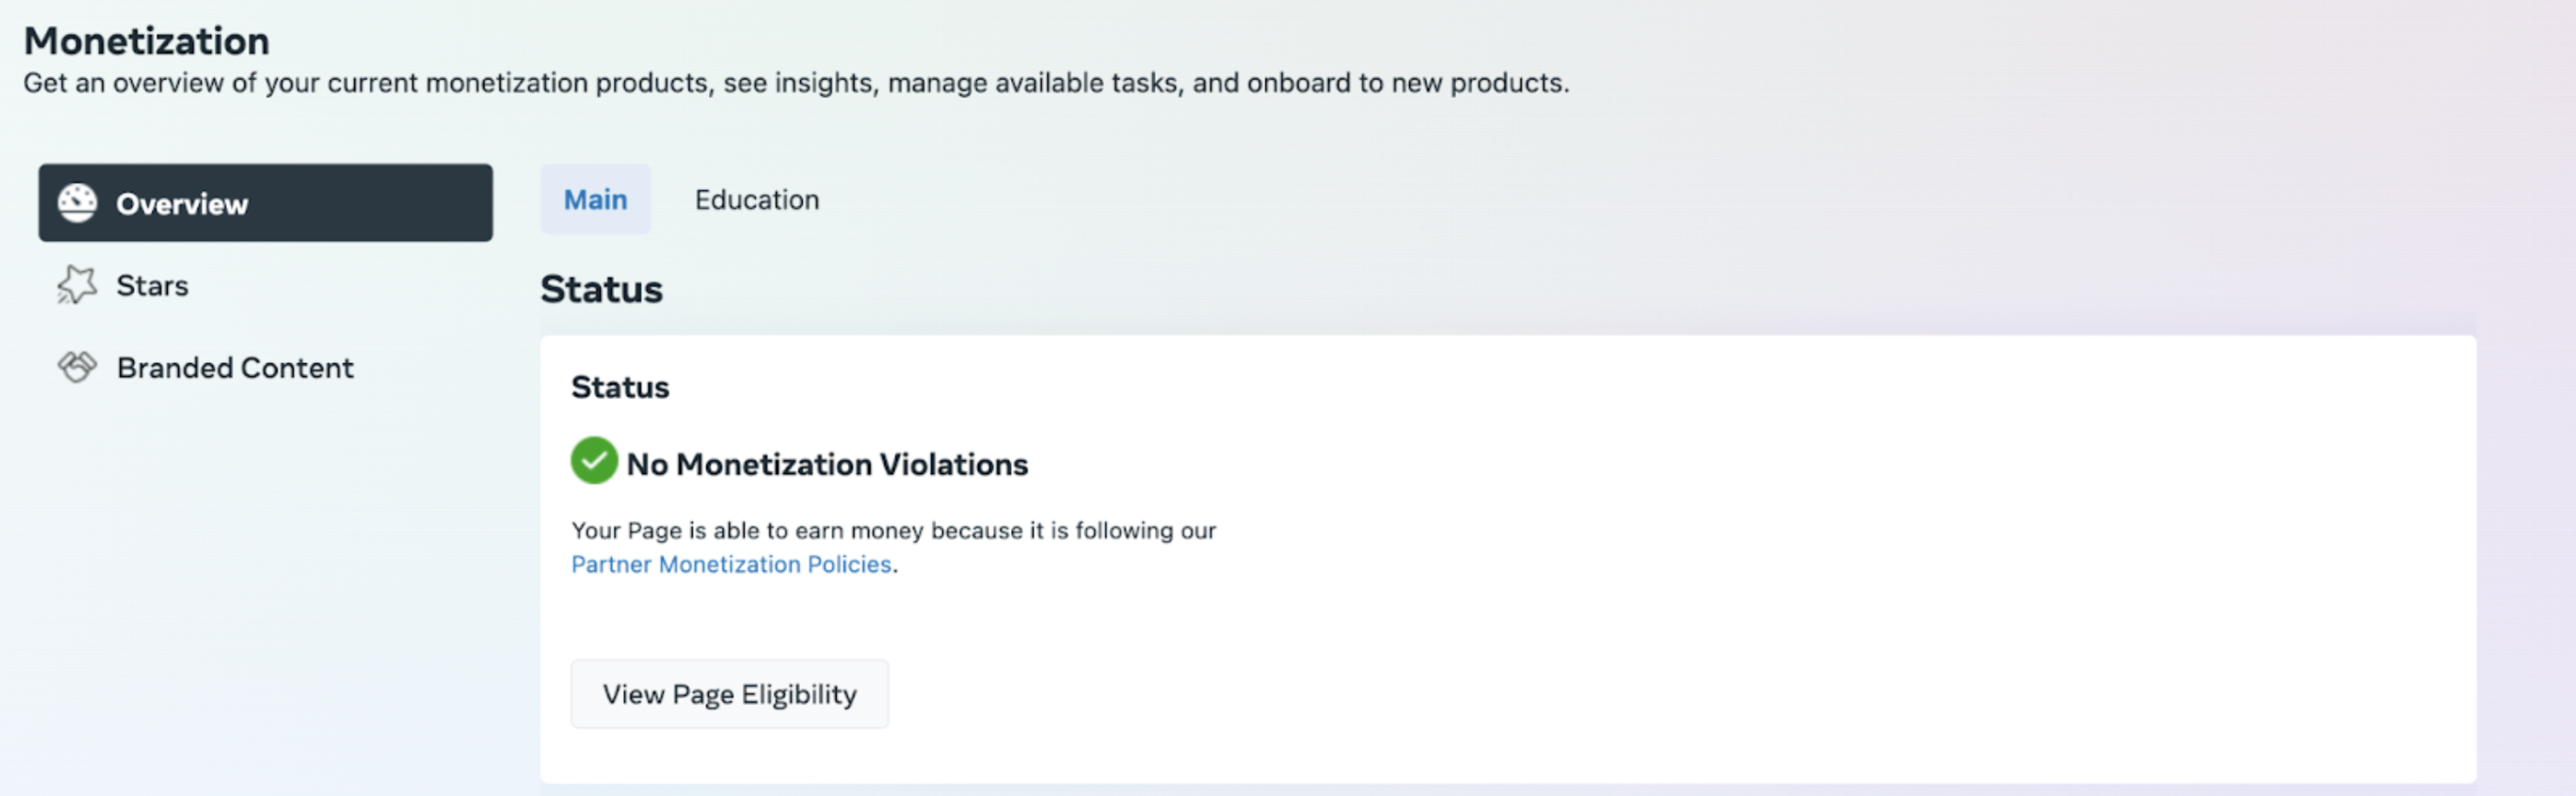Viewport: 2576px width, 796px height.
Task: Click the 'Get an overview' description text
Action: coord(796,83)
